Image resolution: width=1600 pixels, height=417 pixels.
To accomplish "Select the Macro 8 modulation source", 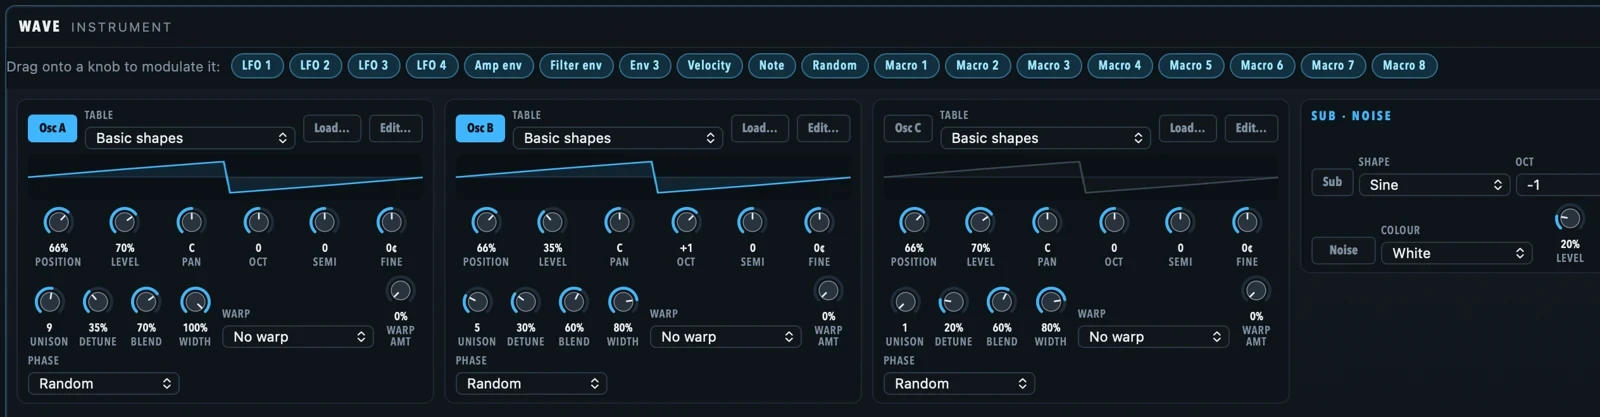I will tap(1404, 65).
